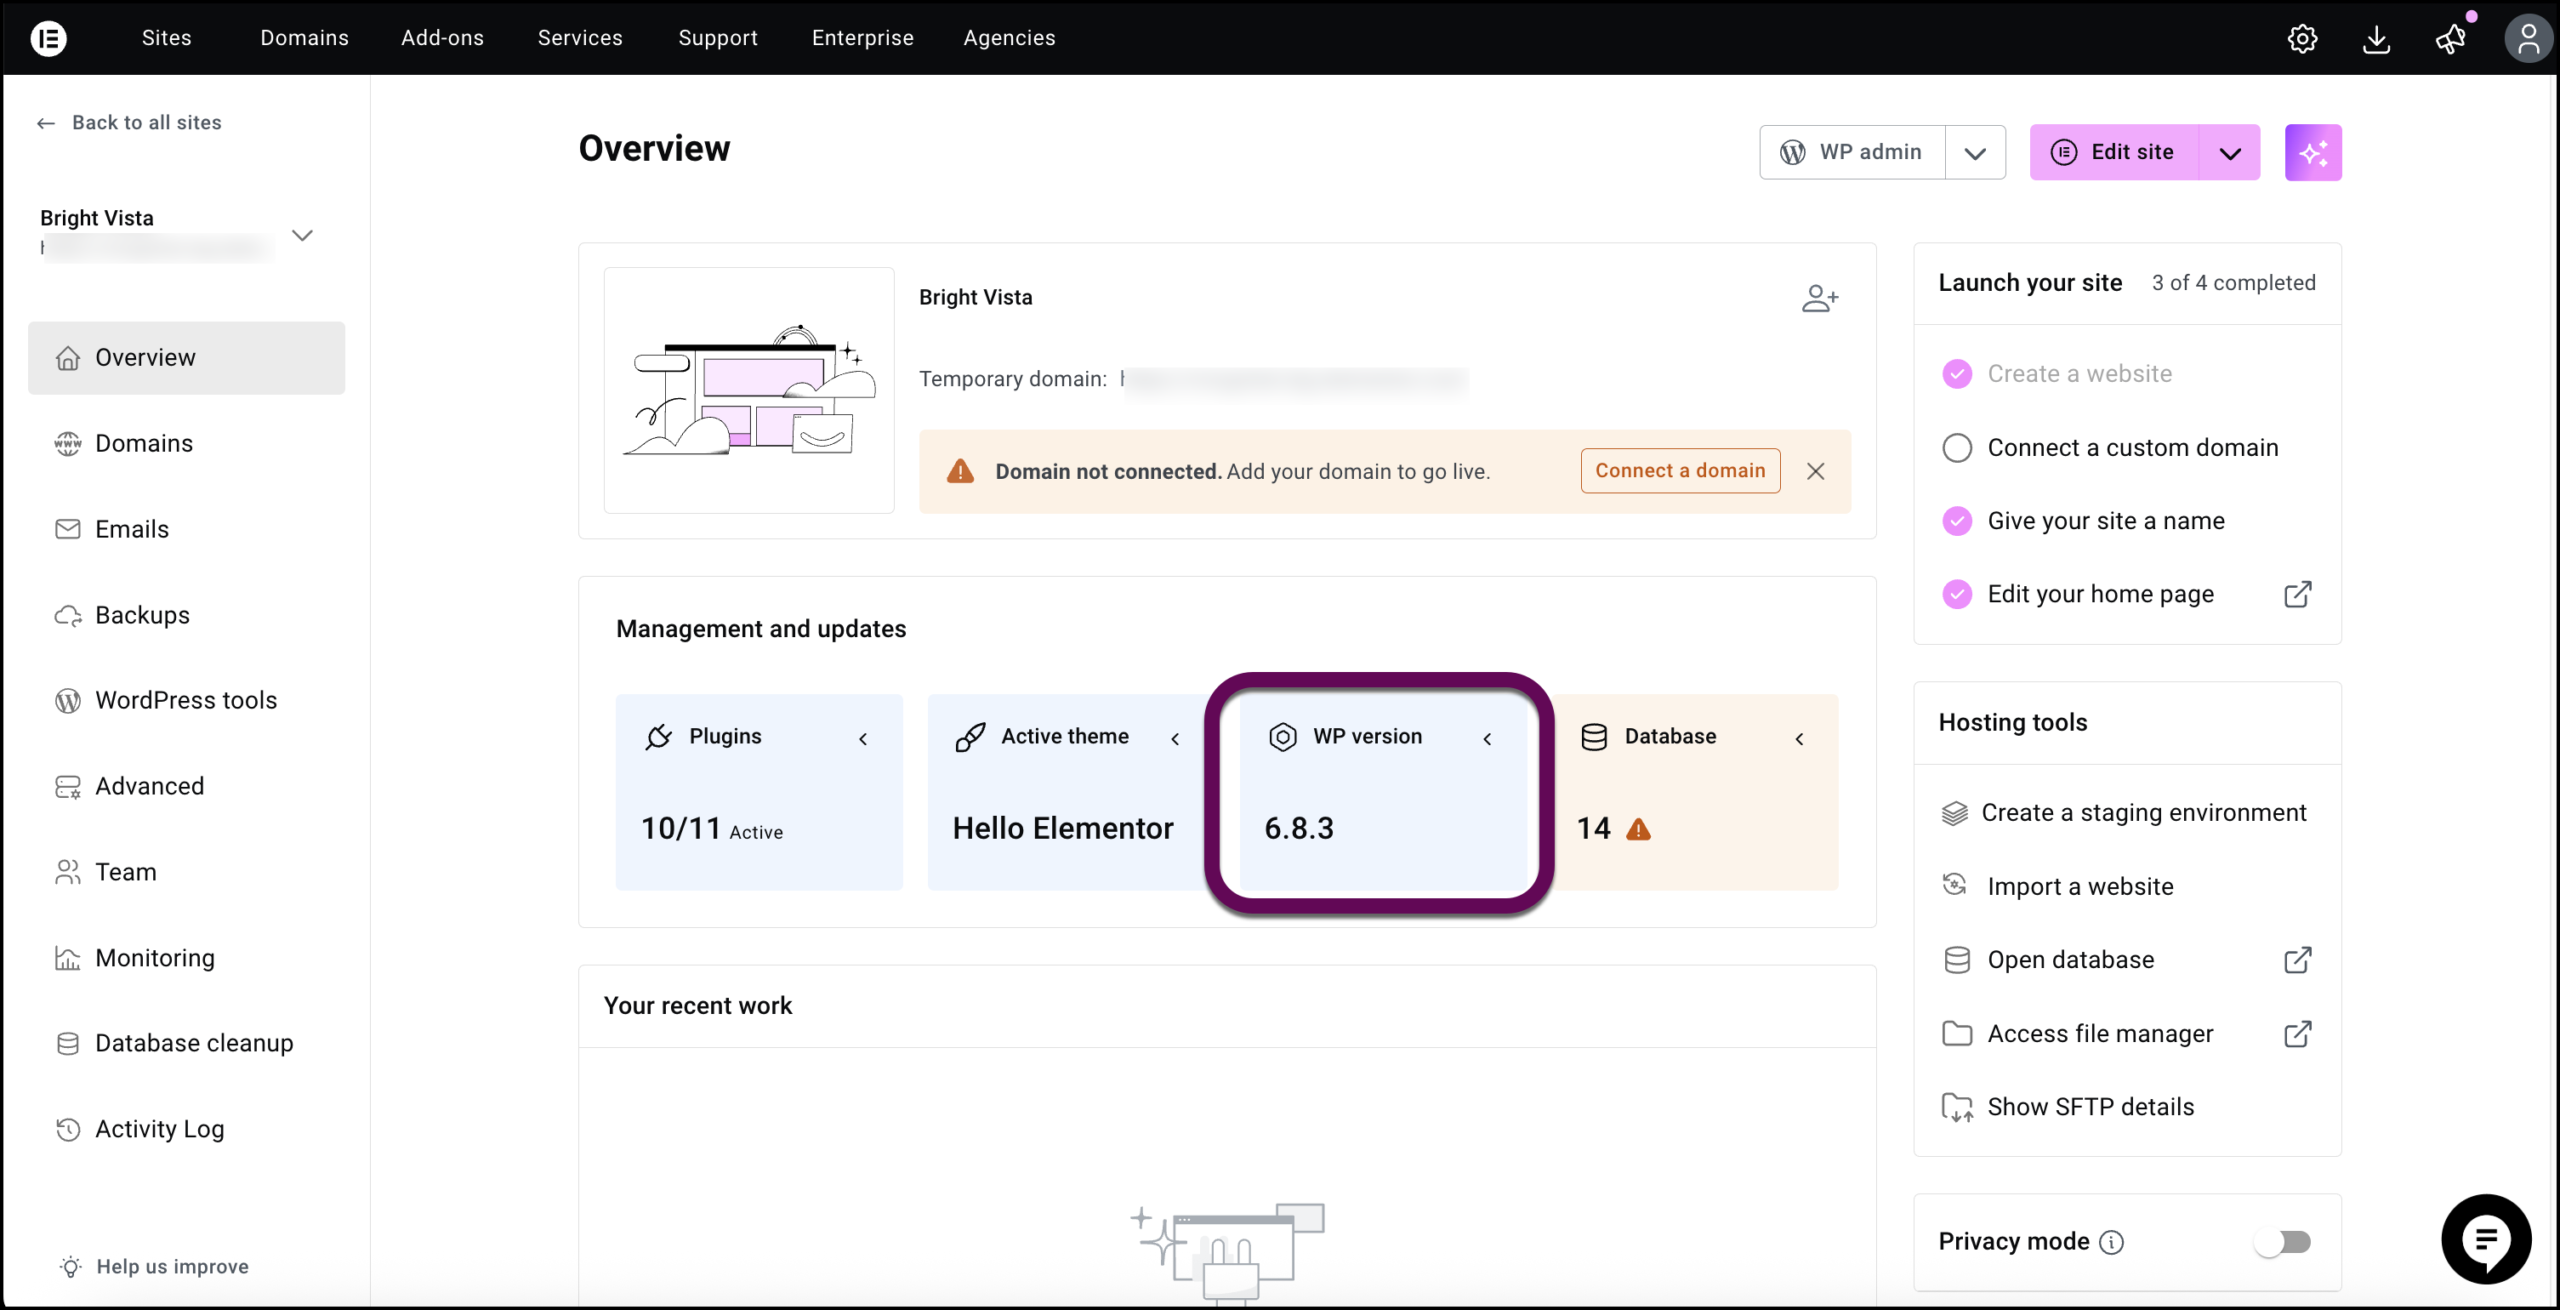Click the site preview thumbnail
Viewport: 2560px width, 1310px height.
[x=749, y=390]
